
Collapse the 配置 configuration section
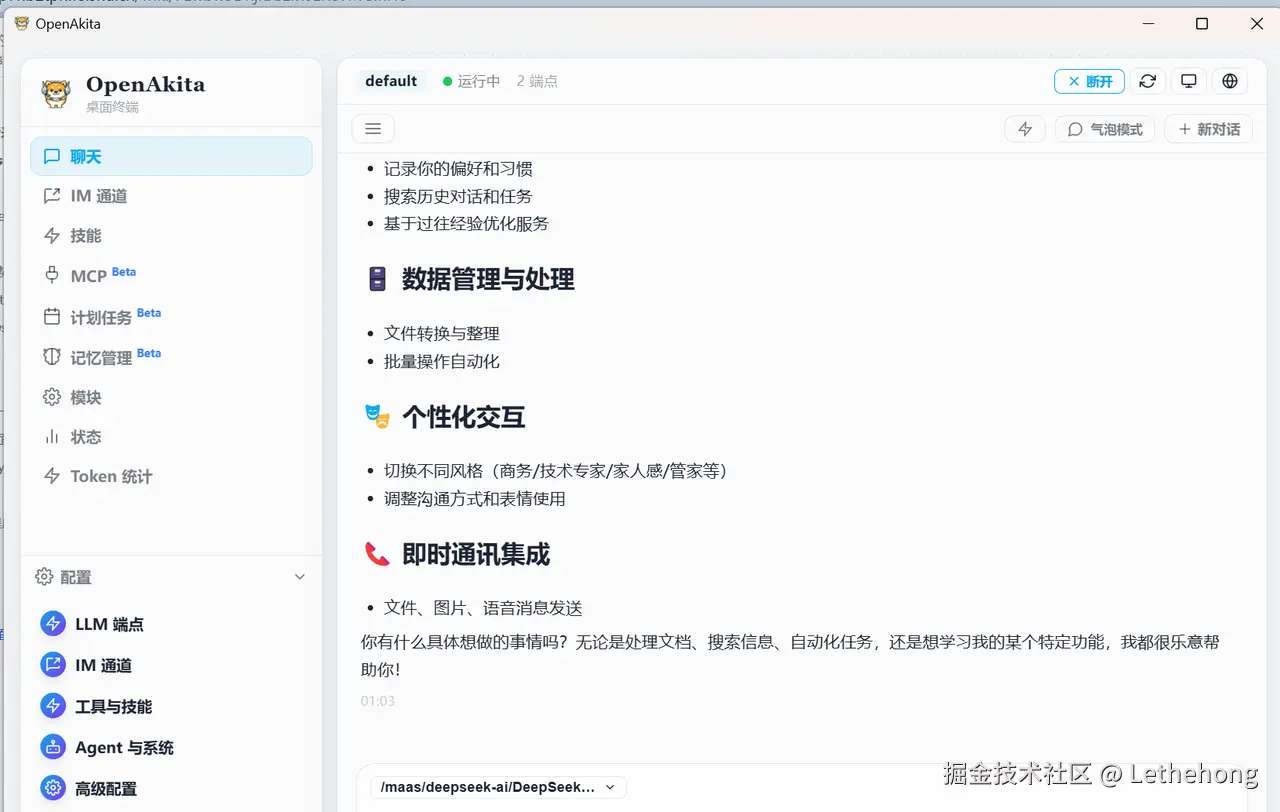tap(299, 577)
